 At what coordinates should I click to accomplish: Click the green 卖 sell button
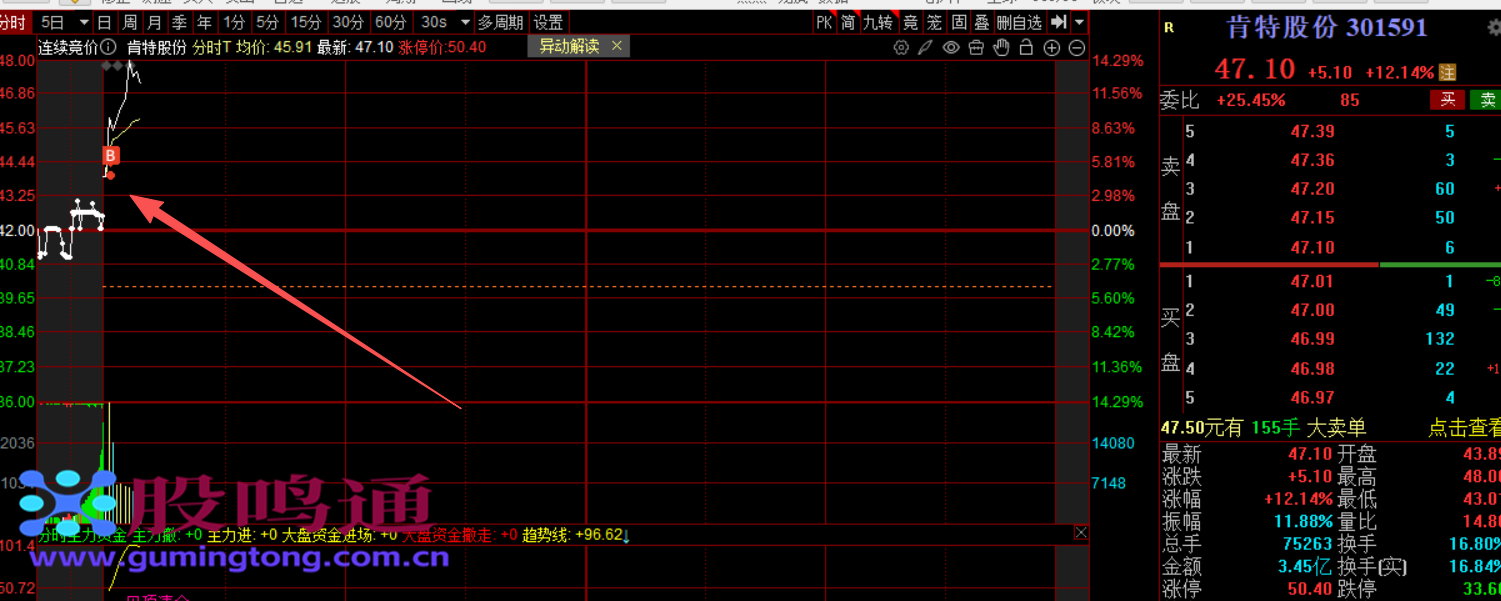[1488, 100]
